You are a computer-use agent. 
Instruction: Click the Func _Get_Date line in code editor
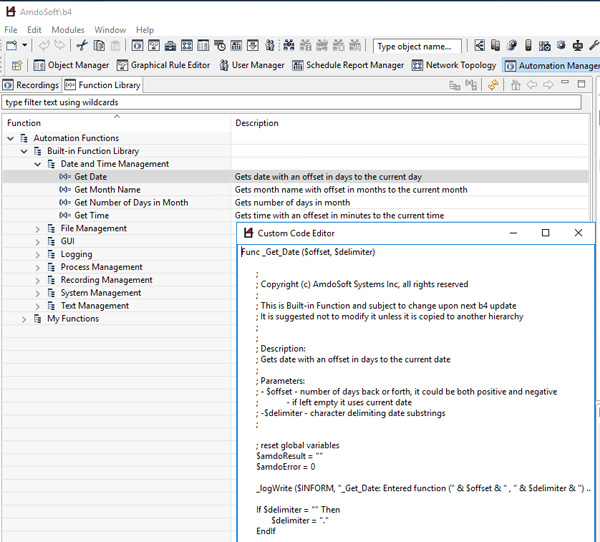[x=308, y=252]
